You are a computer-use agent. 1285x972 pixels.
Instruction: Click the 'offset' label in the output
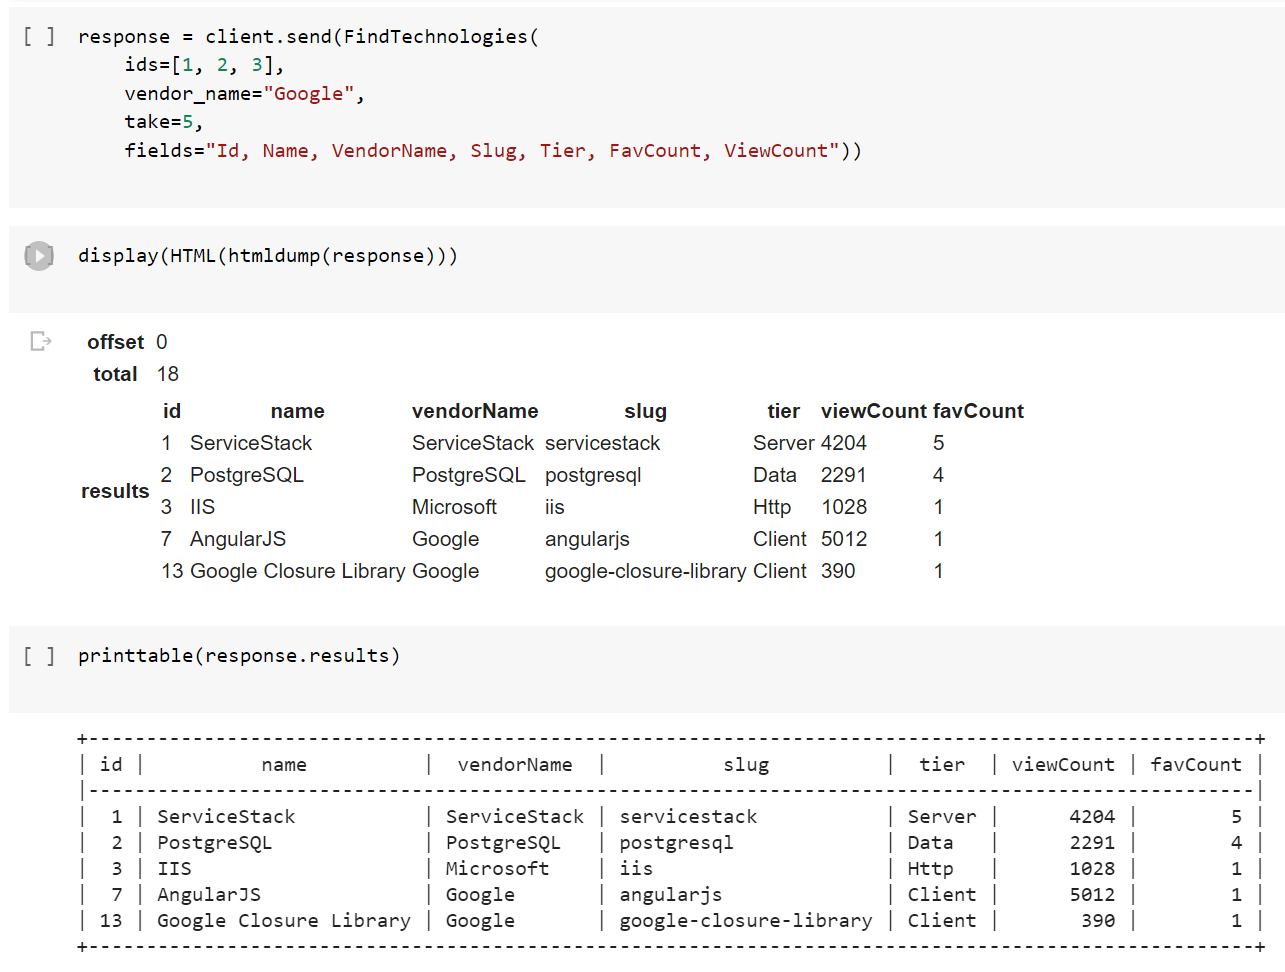click(115, 342)
